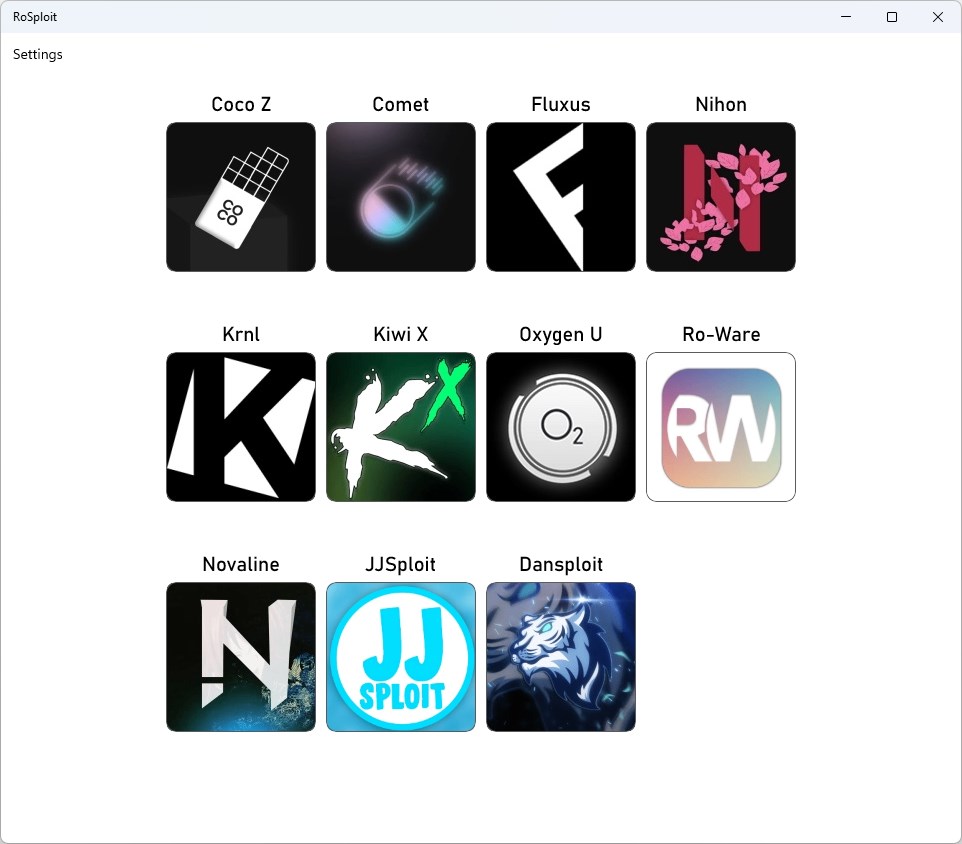Click the Fluxus title label
Screen dimensions: 962x844
click(x=561, y=104)
